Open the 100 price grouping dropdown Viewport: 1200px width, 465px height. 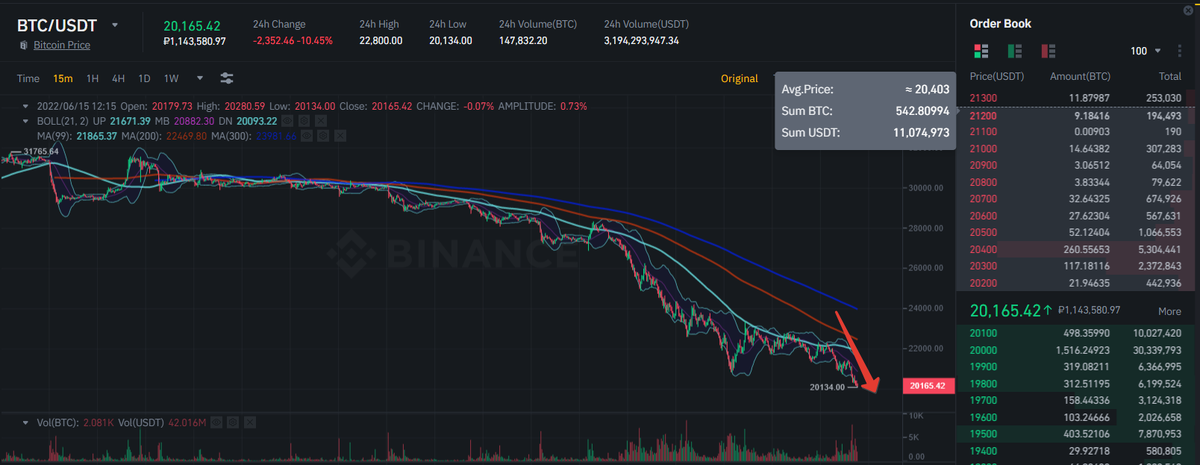(1145, 50)
